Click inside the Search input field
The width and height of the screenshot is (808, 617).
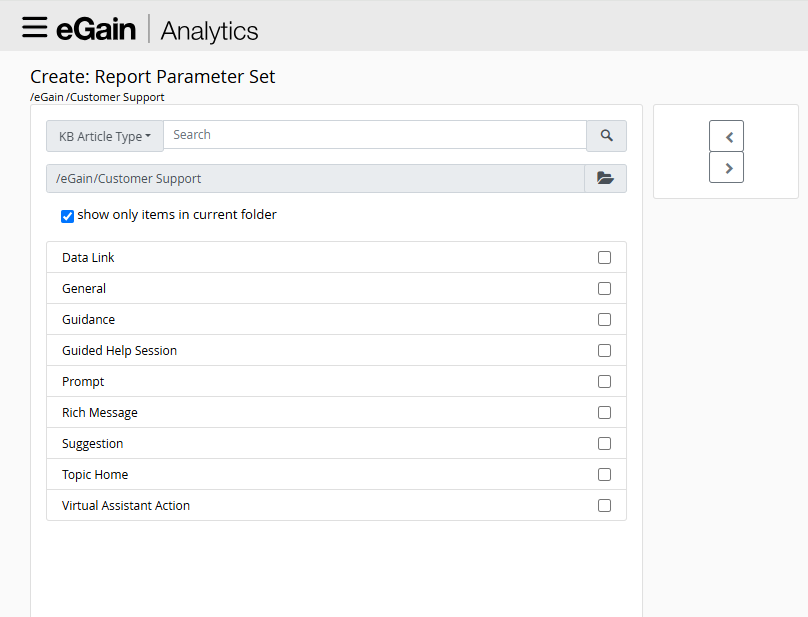[375, 135]
